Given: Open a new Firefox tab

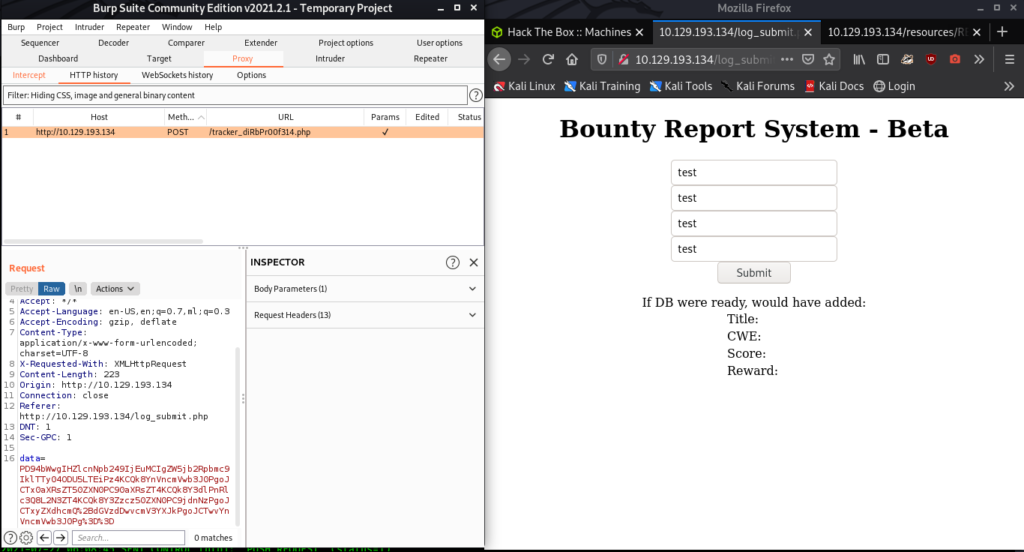Looking at the screenshot, I should 1002,32.
